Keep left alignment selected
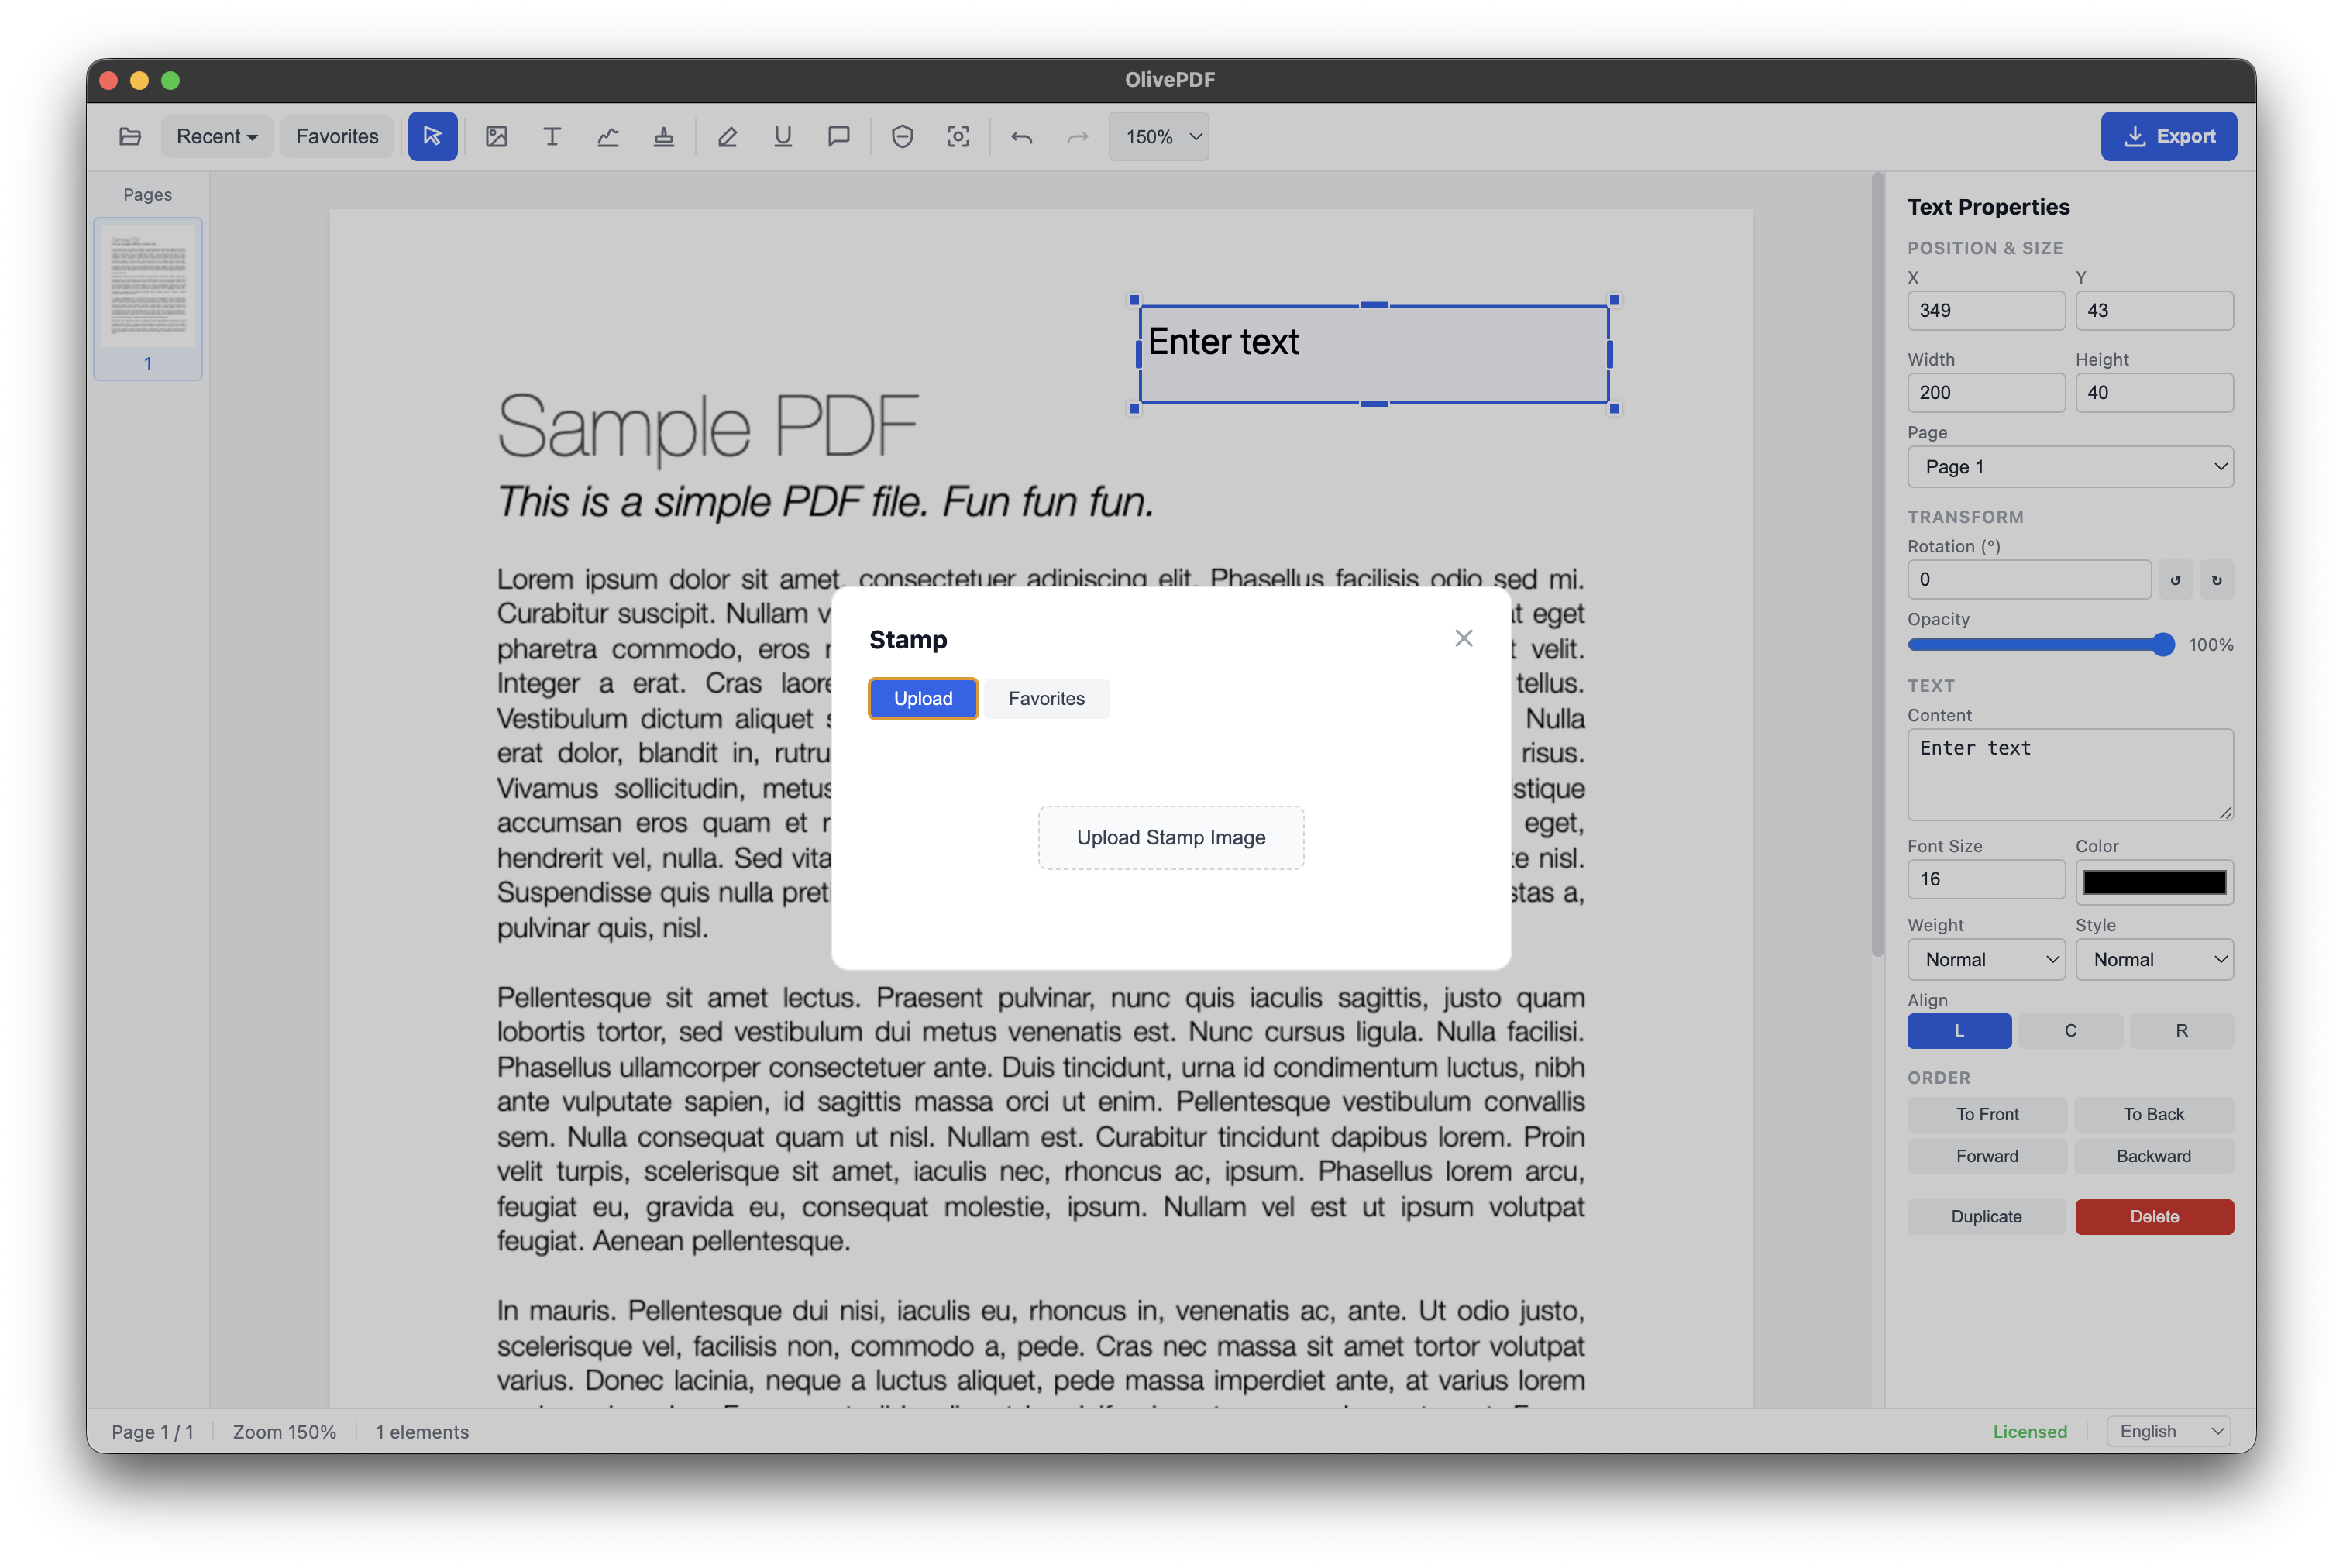This screenshot has width=2343, height=1568. (1958, 1031)
